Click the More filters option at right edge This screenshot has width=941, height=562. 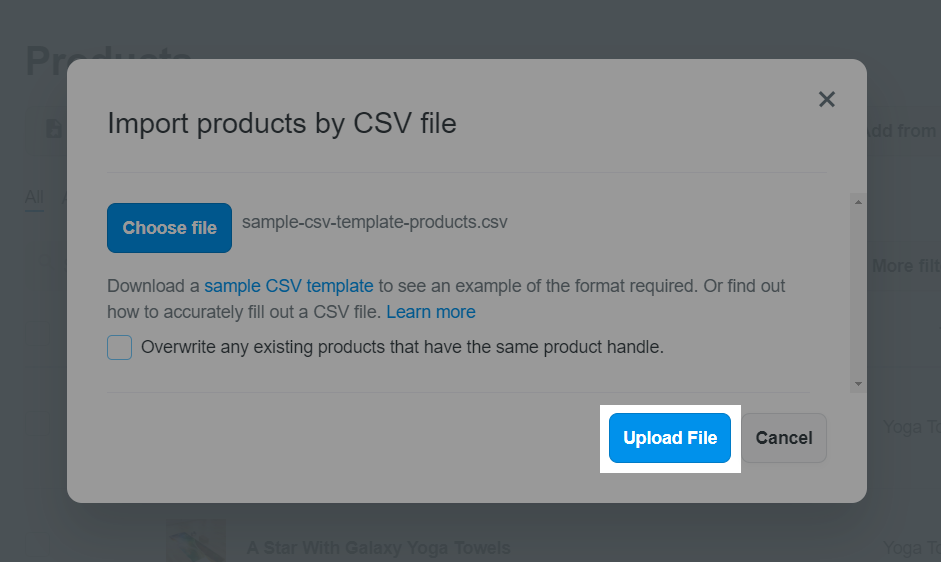tap(905, 266)
